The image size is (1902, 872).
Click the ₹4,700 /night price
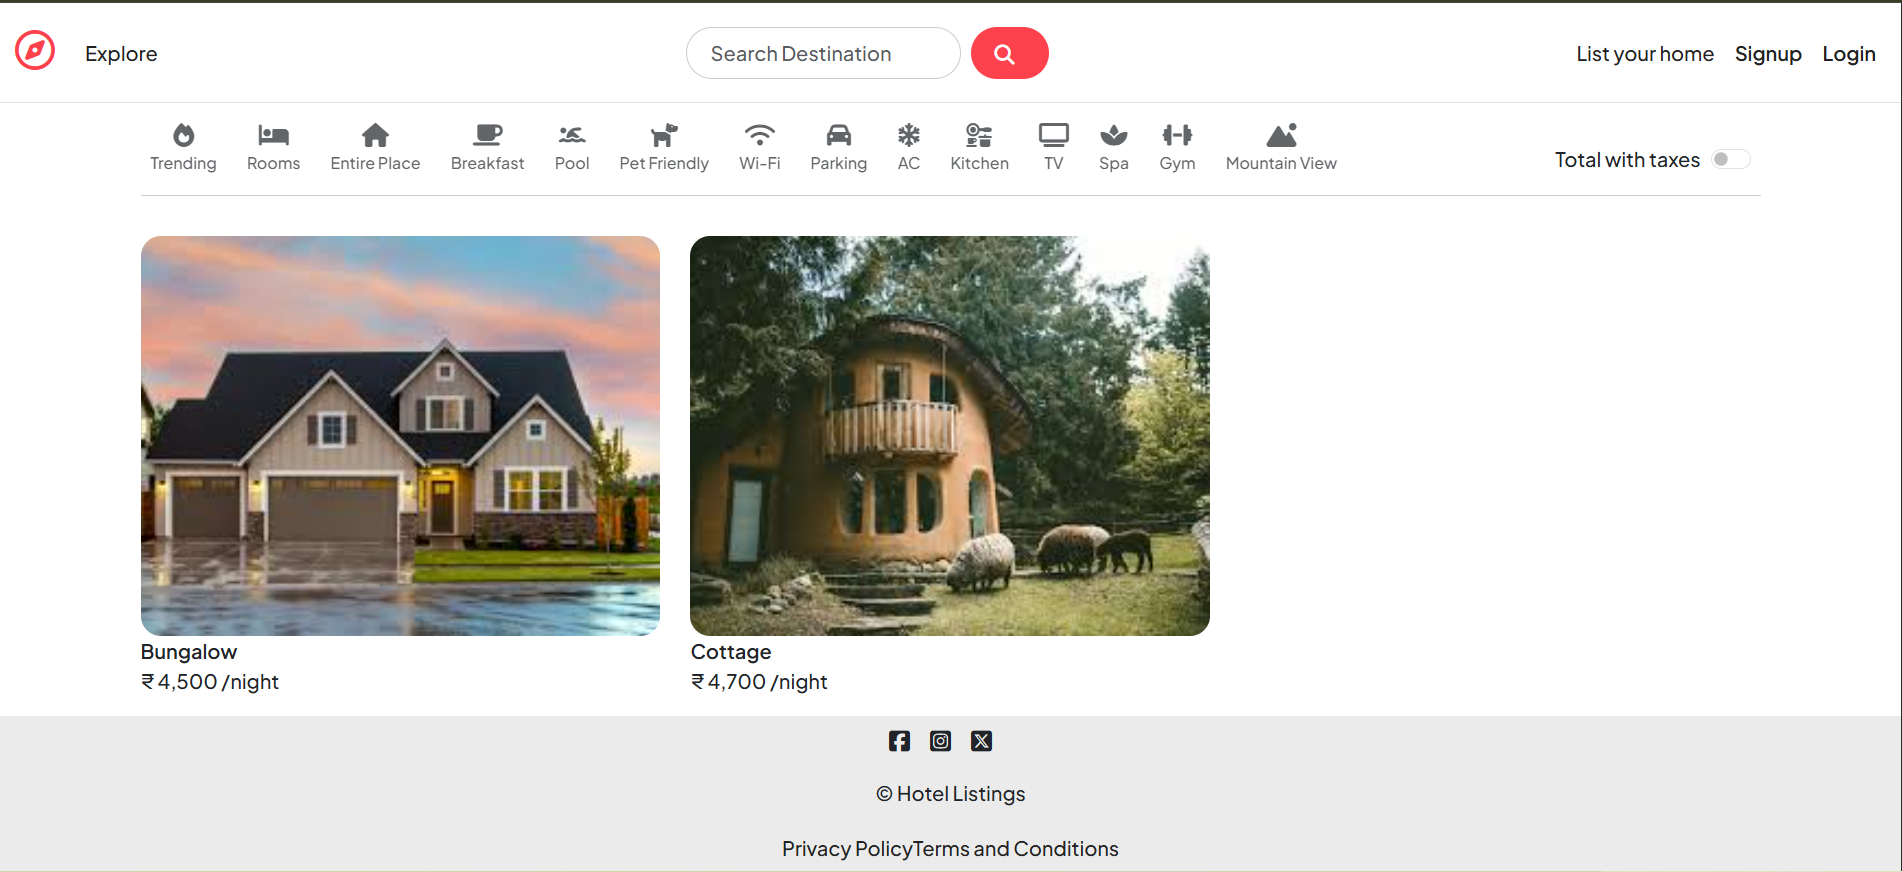pyautogui.click(x=759, y=682)
